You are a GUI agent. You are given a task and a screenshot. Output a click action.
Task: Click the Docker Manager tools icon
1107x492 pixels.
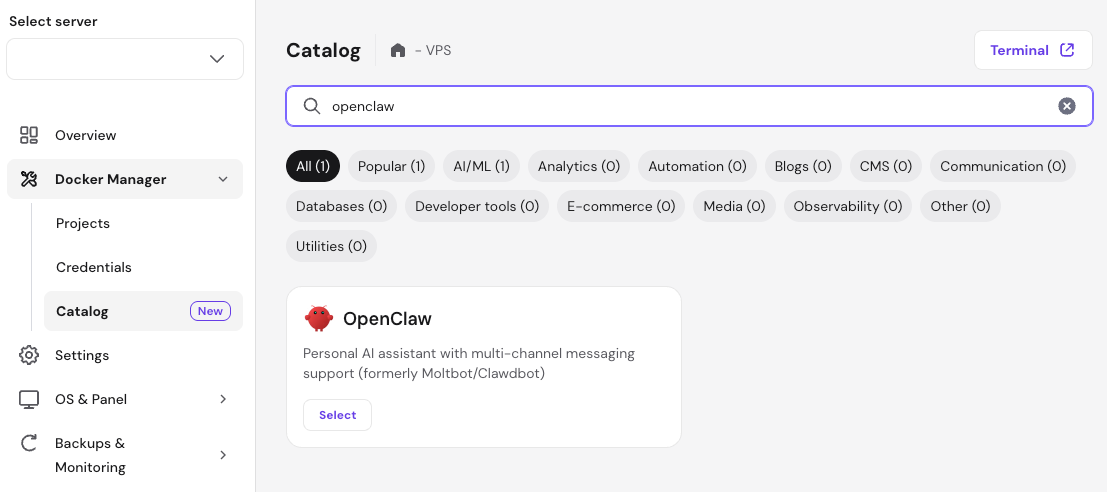(29, 179)
